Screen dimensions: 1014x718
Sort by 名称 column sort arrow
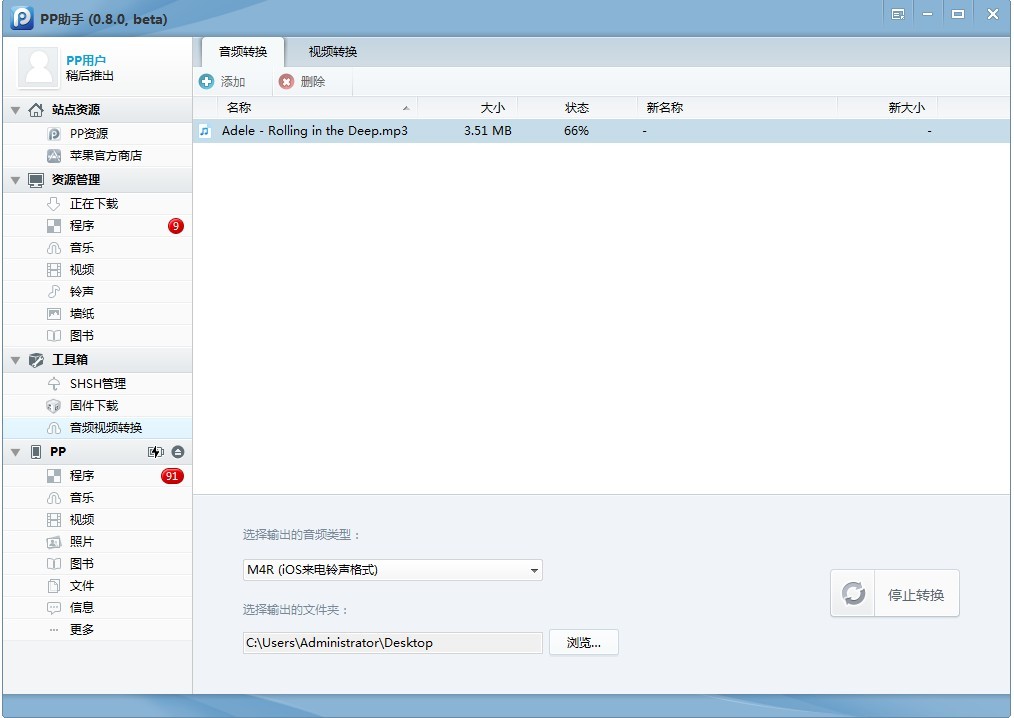point(406,108)
